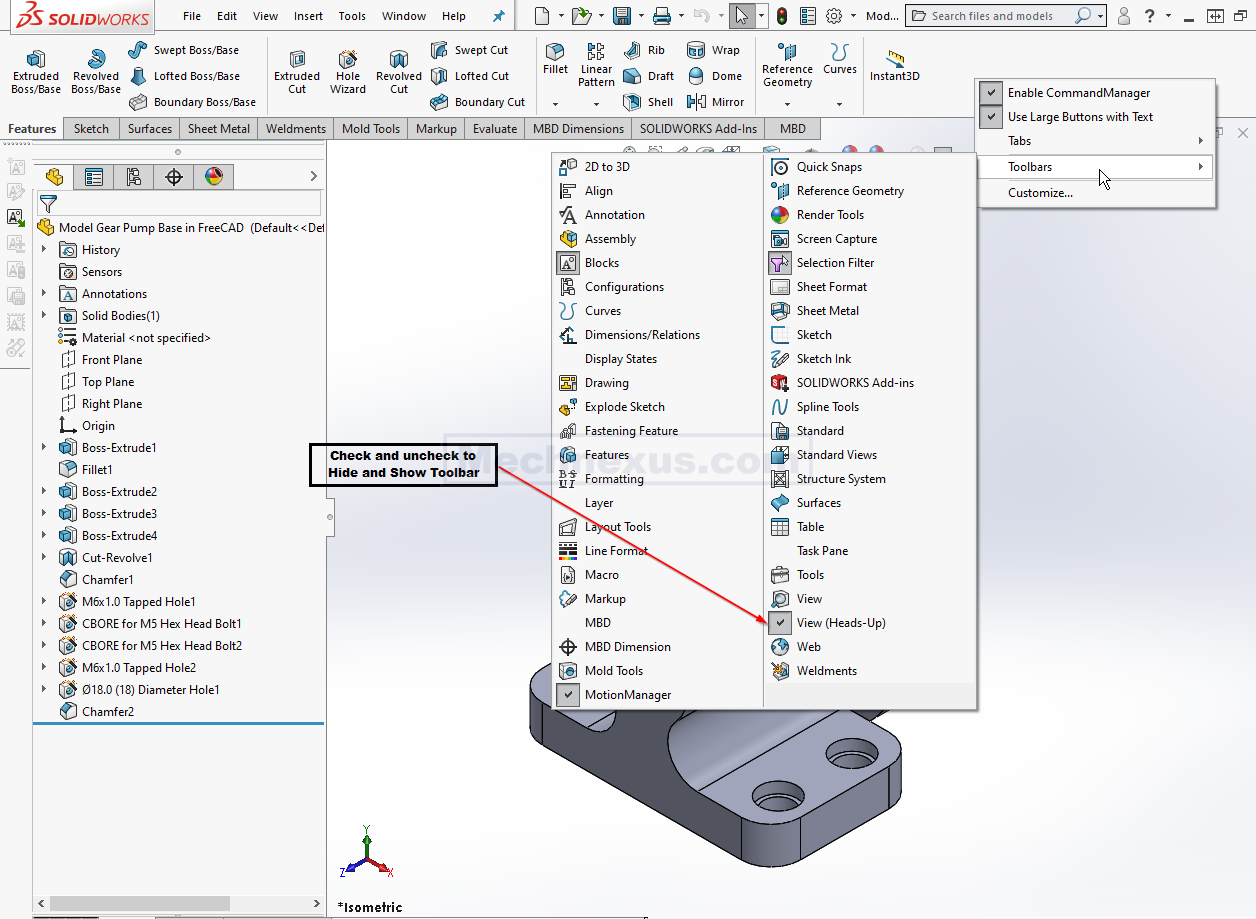Click the Fillet feature icon
The image size is (1256, 919).
tap(555, 52)
